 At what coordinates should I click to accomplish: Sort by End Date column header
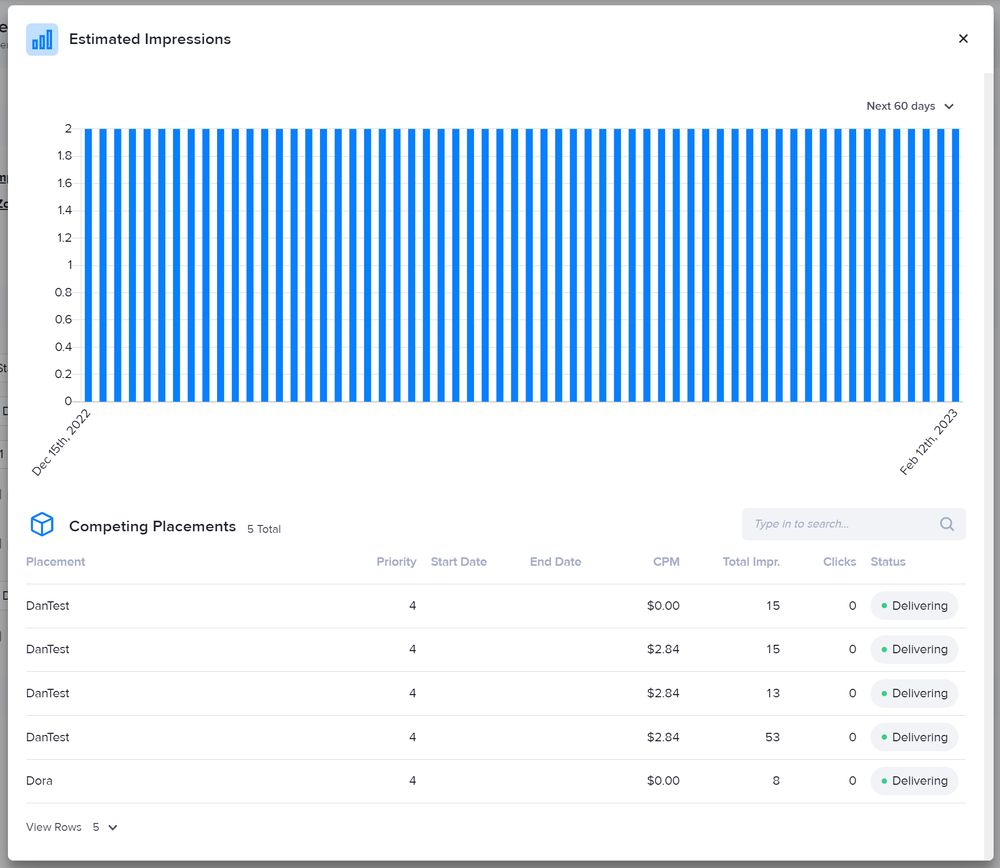[555, 562]
